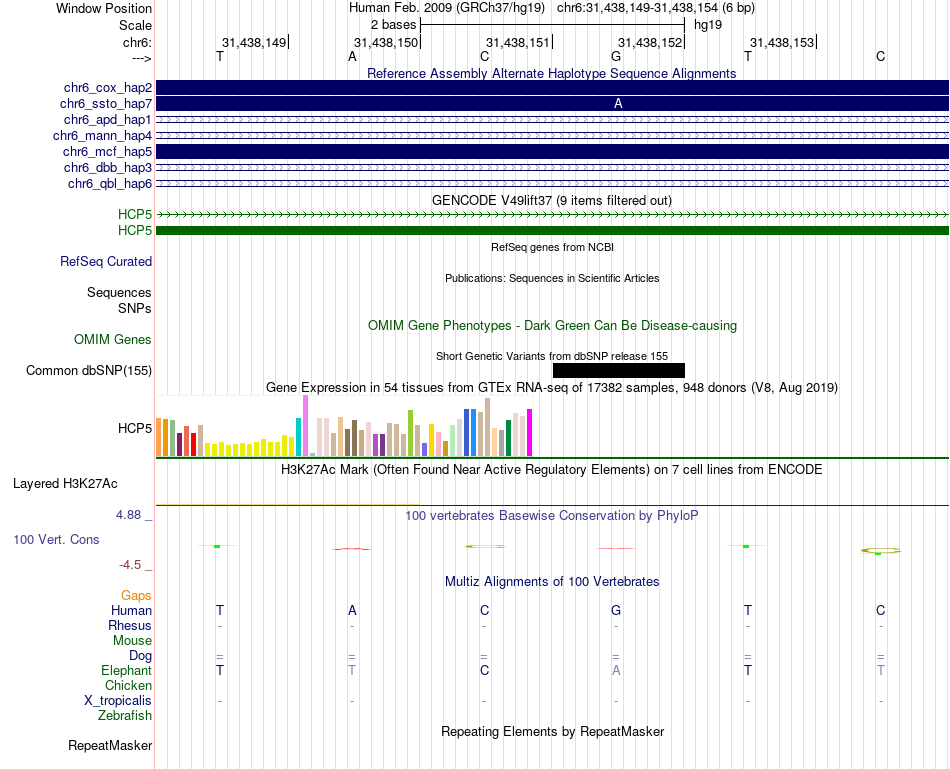Click the olive PhyloP conservation mark at the last base
Viewport: 950px width, 769px height.
tap(880, 551)
